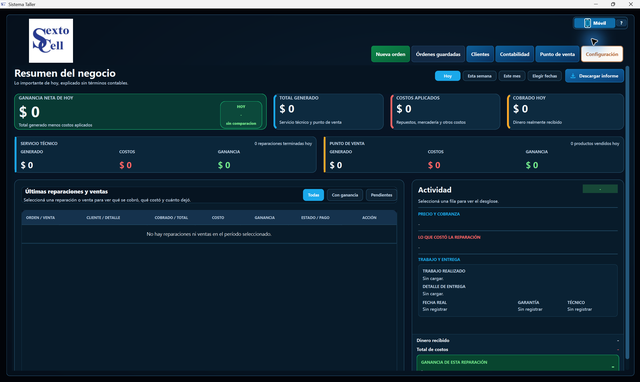Screen dimensions: 640x382
Task: Open the Configuración section
Action: coord(602,54)
